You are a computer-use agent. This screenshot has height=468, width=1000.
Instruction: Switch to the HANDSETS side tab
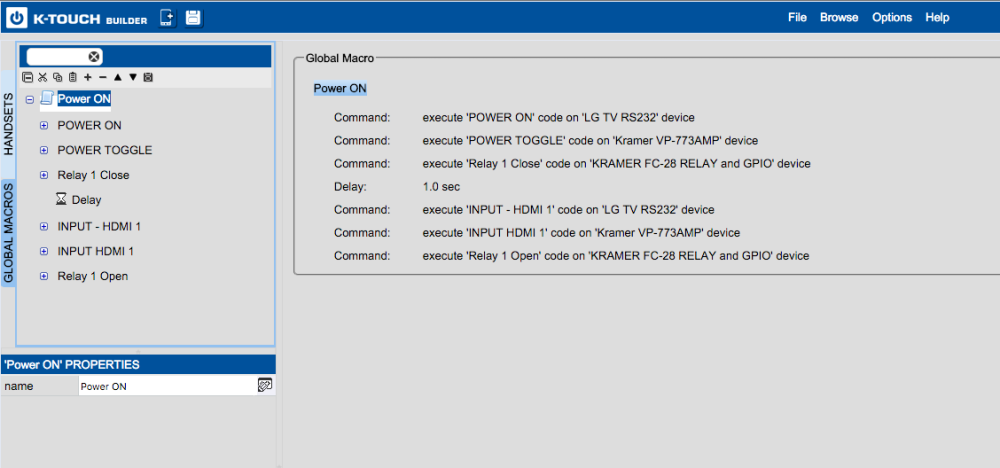[x=8, y=124]
